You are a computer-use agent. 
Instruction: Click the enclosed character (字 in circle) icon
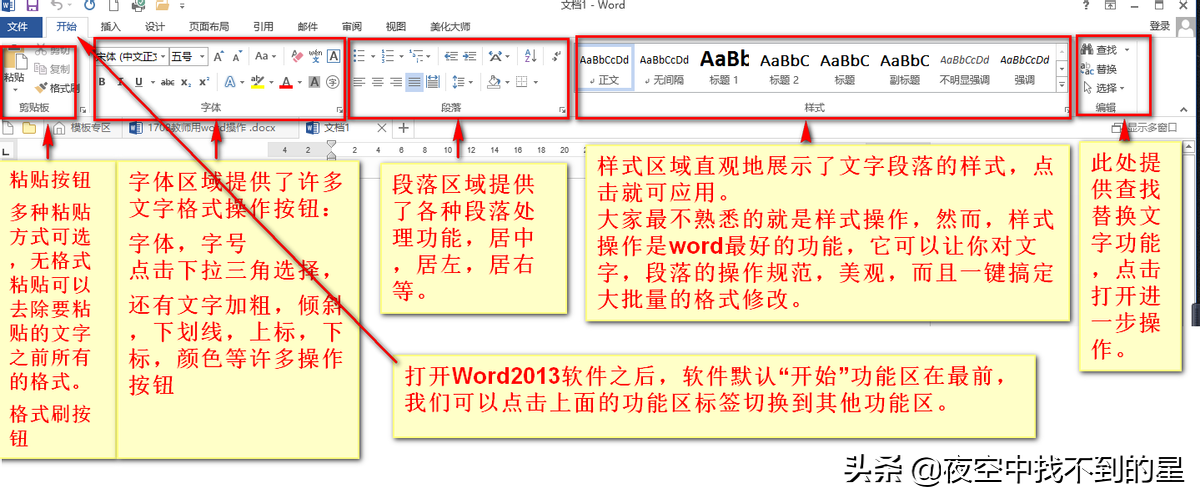[332, 82]
